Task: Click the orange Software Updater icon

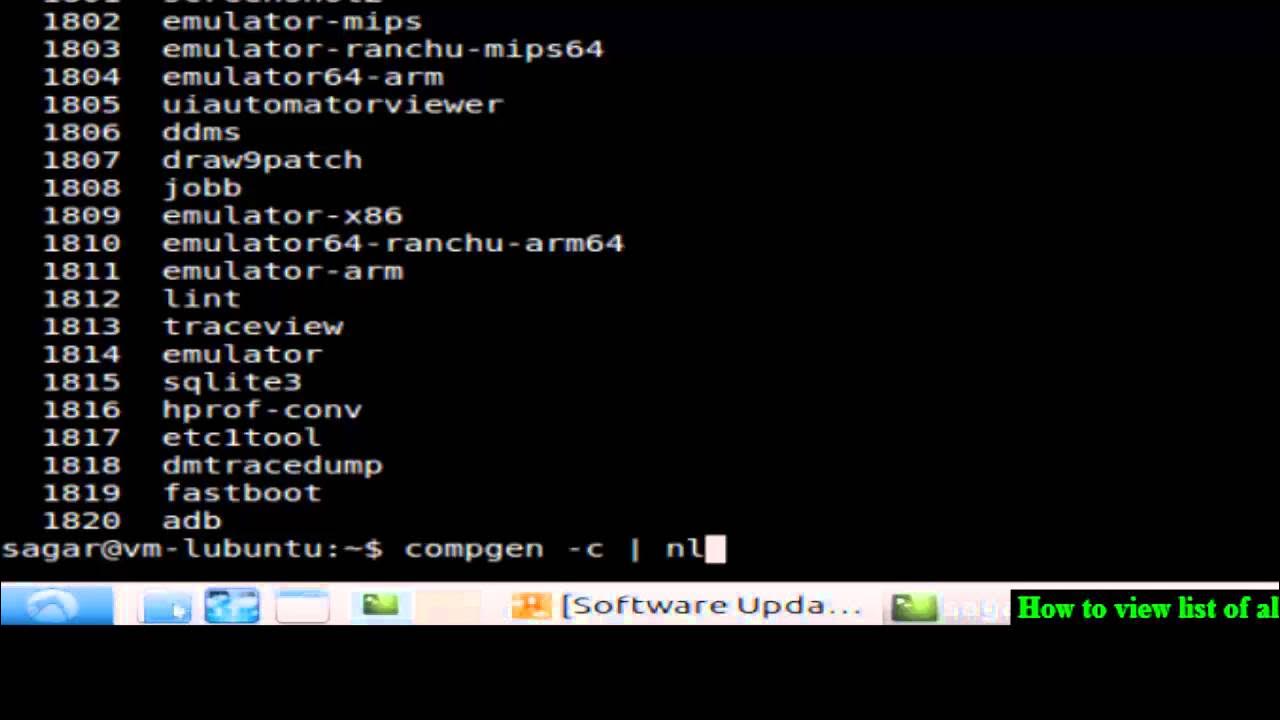Action: point(531,606)
